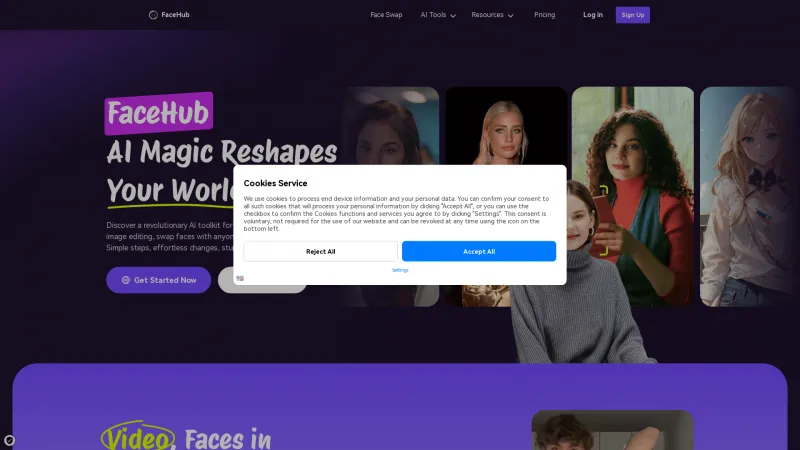Click the 'AI Magic Reshapes' headline
800x450 pixels.
pos(222,153)
